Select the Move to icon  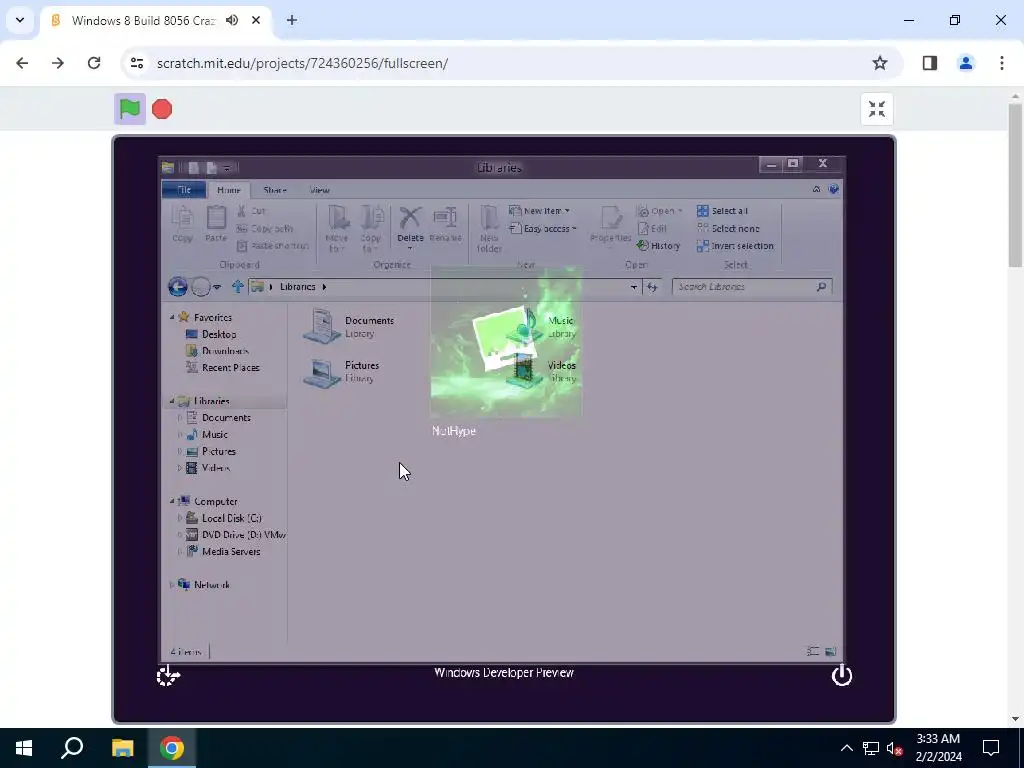pyautogui.click(x=338, y=229)
